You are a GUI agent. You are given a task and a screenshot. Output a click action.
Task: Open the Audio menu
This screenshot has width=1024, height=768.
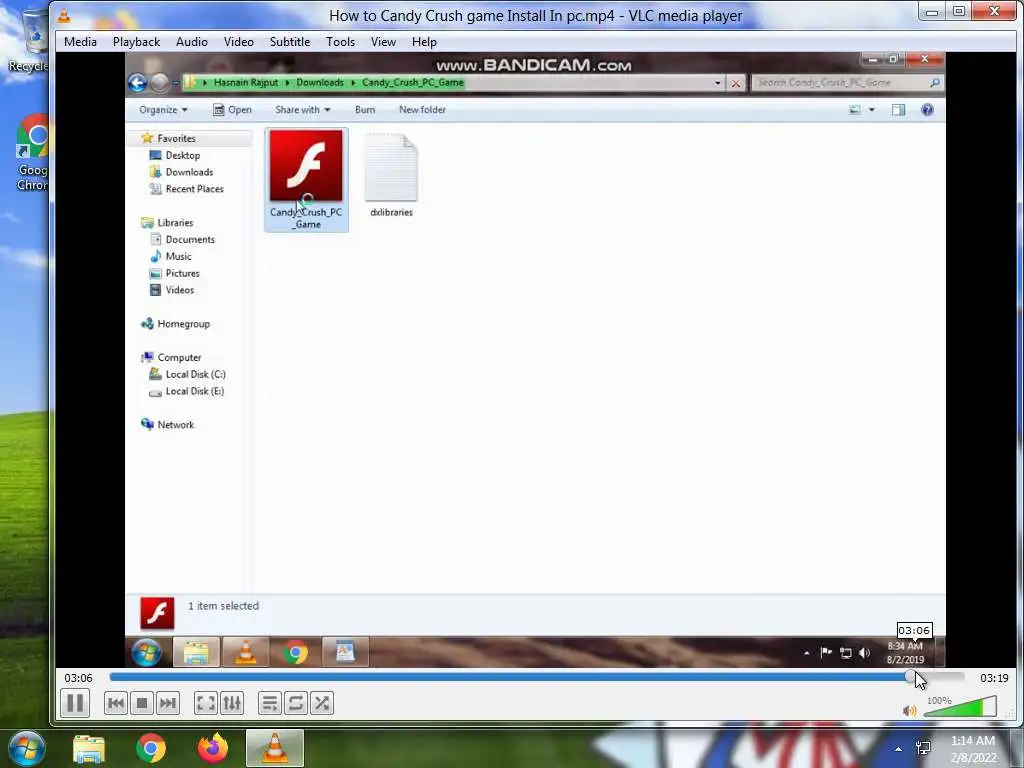click(x=192, y=42)
